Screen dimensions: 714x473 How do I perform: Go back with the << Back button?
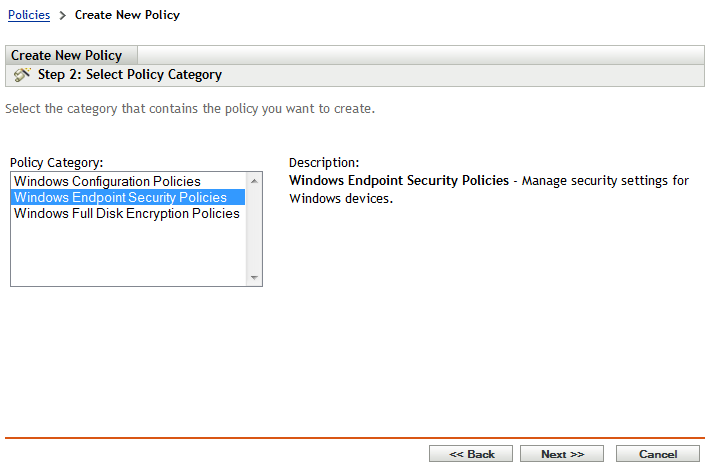pyautogui.click(x=471, y=454)
